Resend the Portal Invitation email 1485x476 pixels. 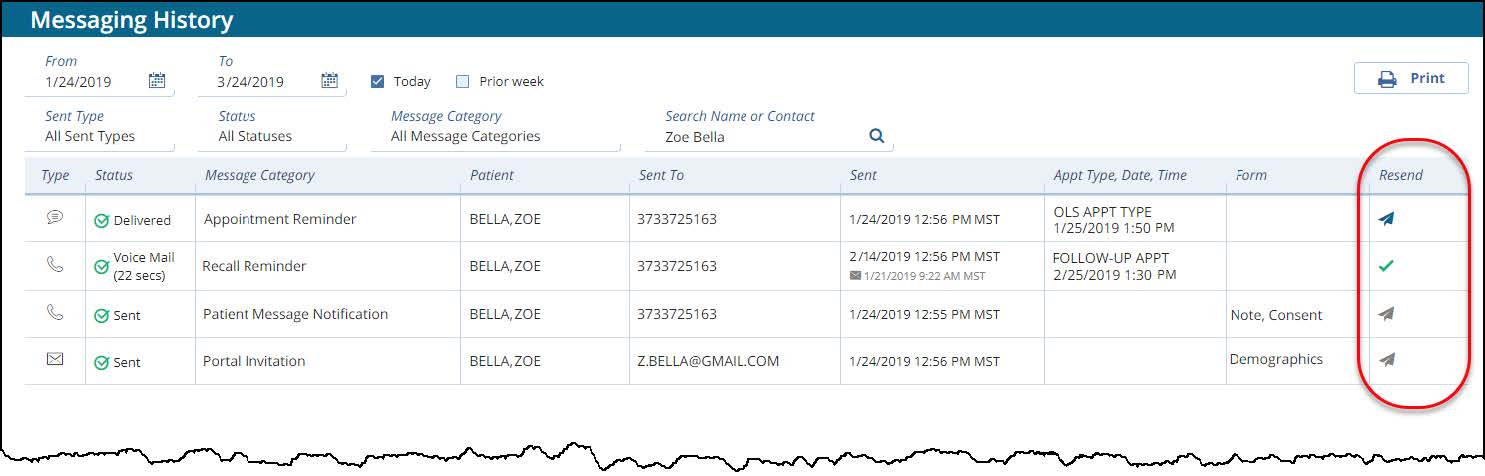[1386, 360]
